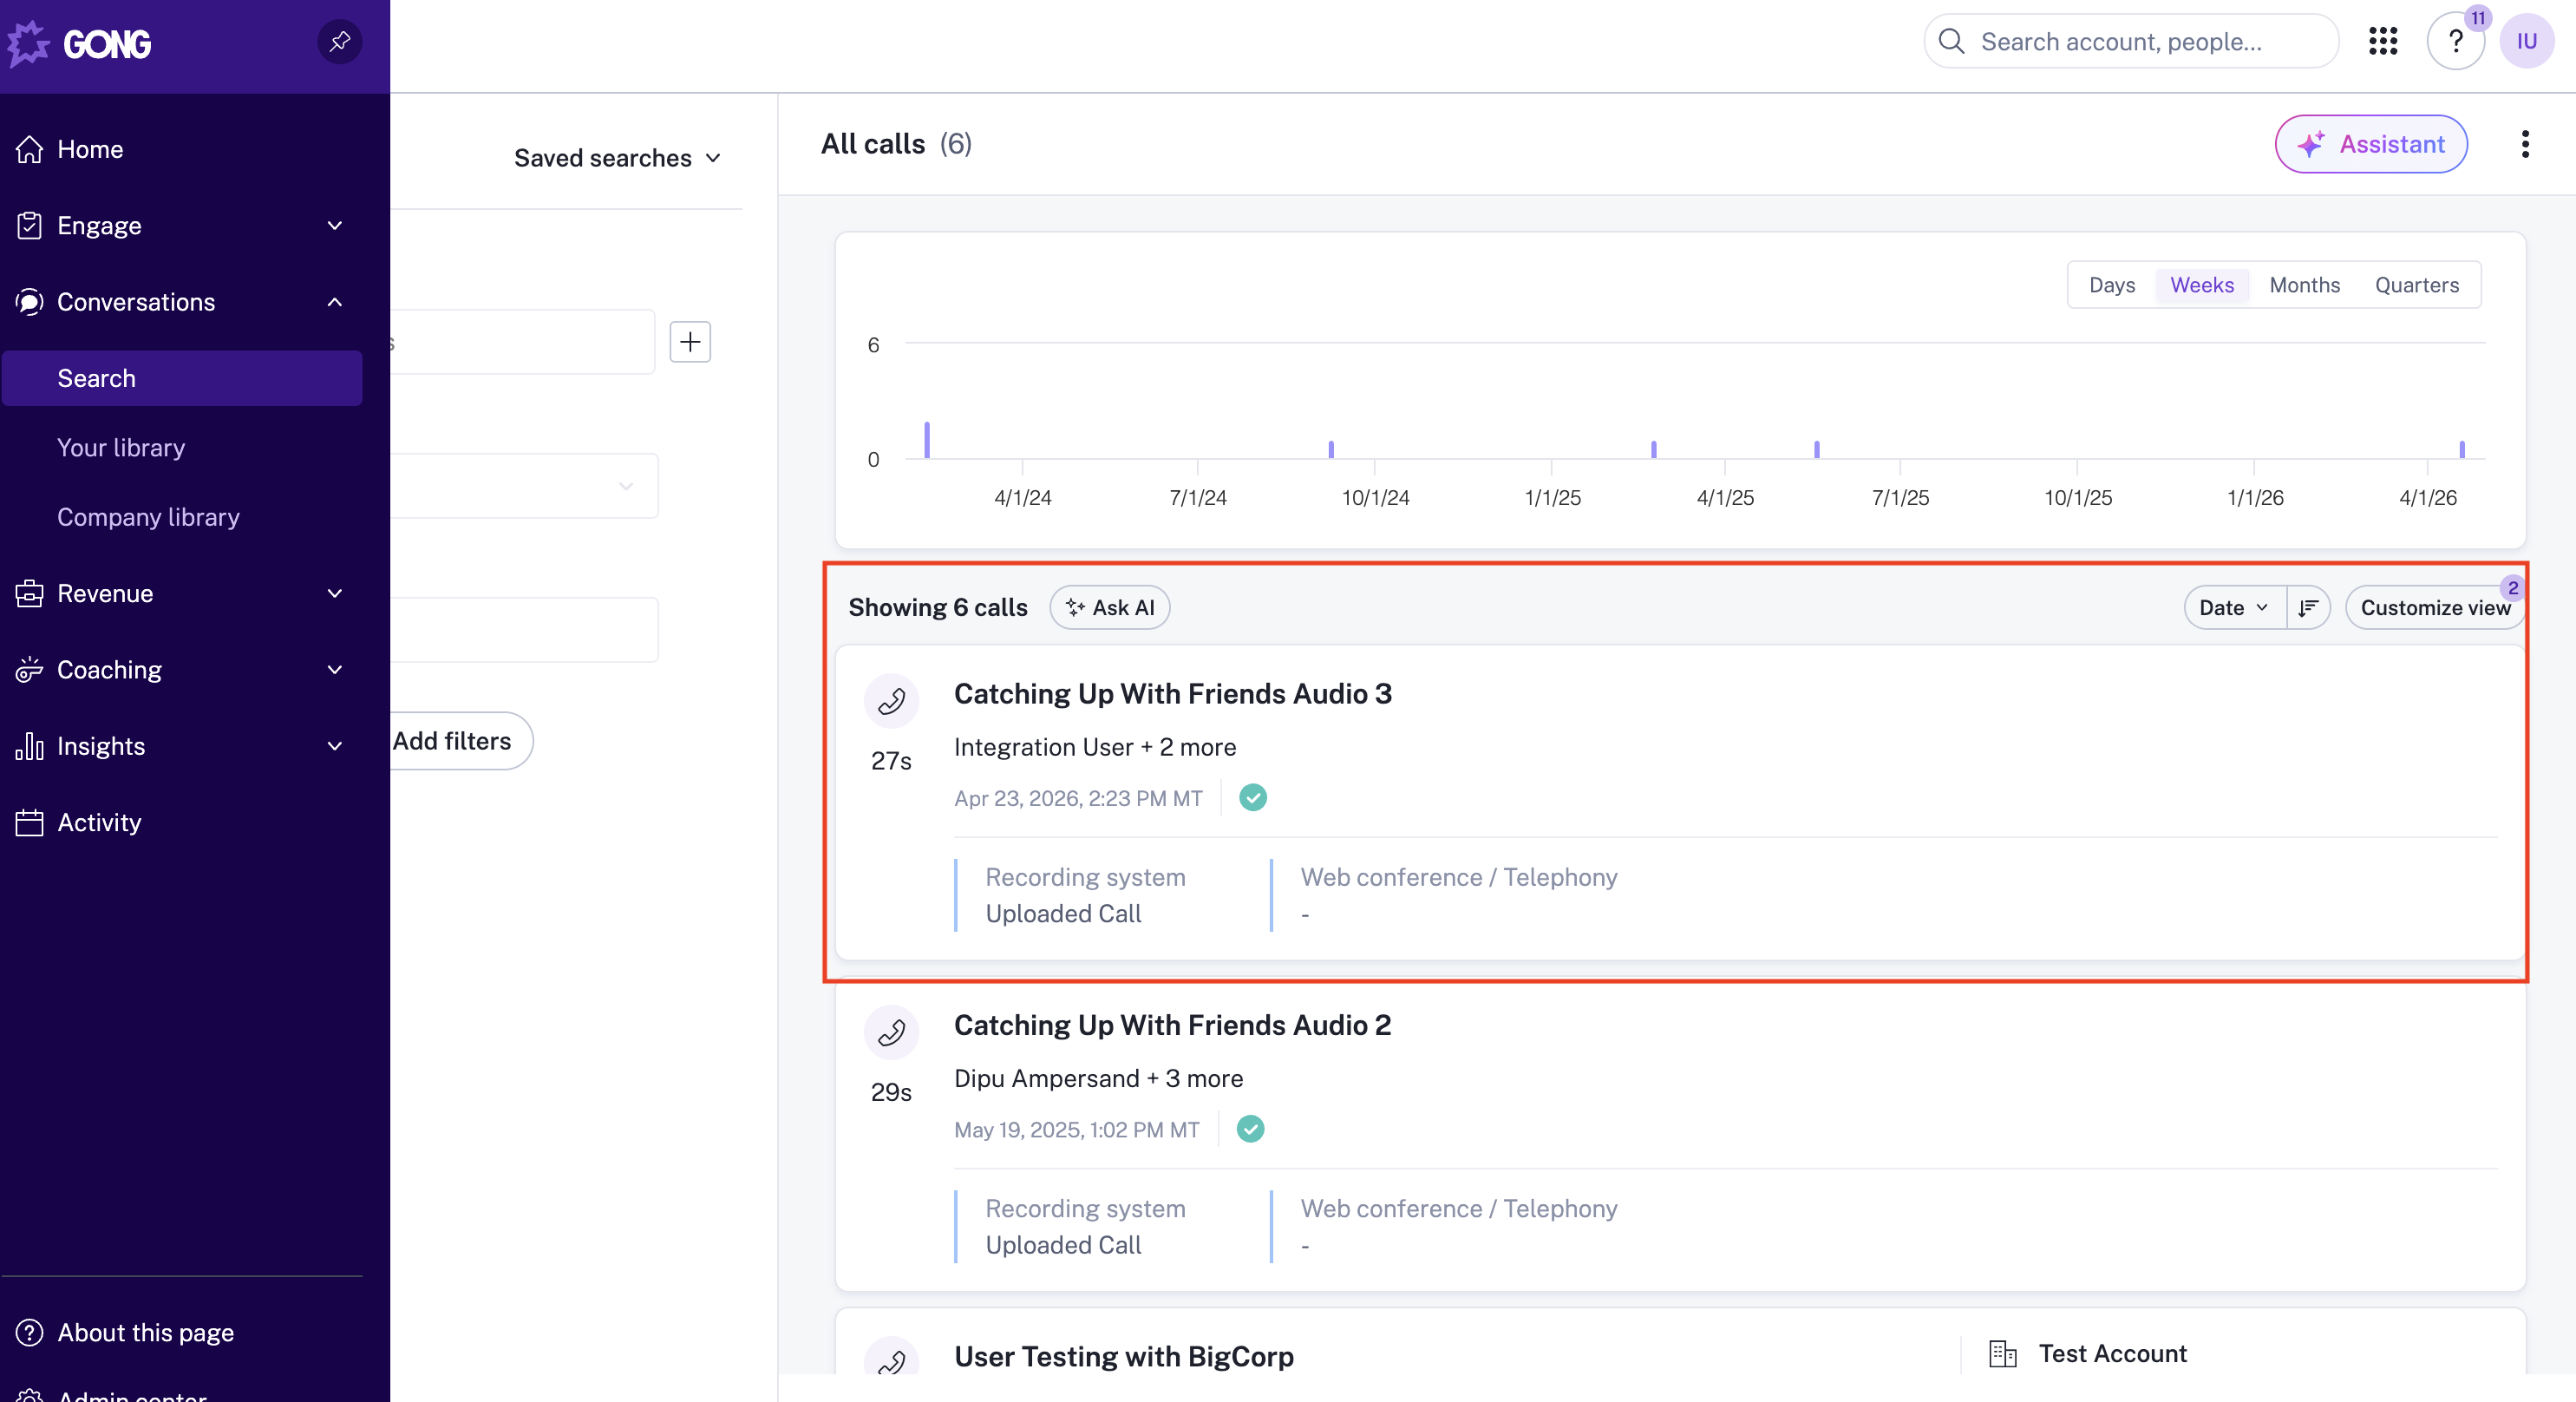This screenshot has height=1402, width=2576.
Task: Open the Activity page
Action: (99, 822)
